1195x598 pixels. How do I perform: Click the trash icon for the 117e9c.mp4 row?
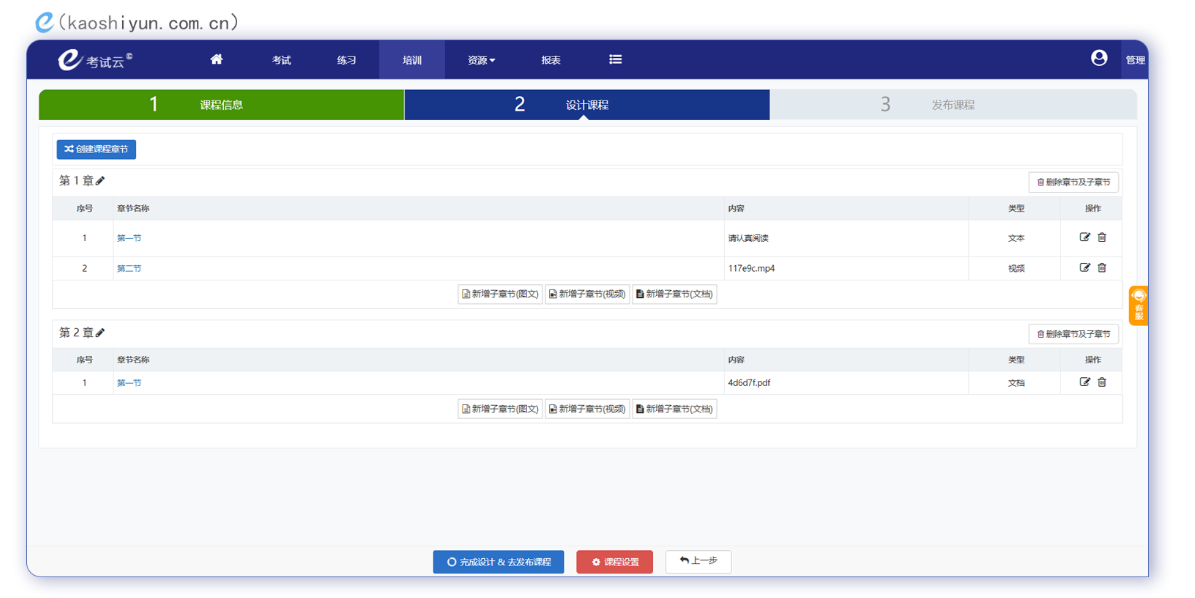point(1102,267)
